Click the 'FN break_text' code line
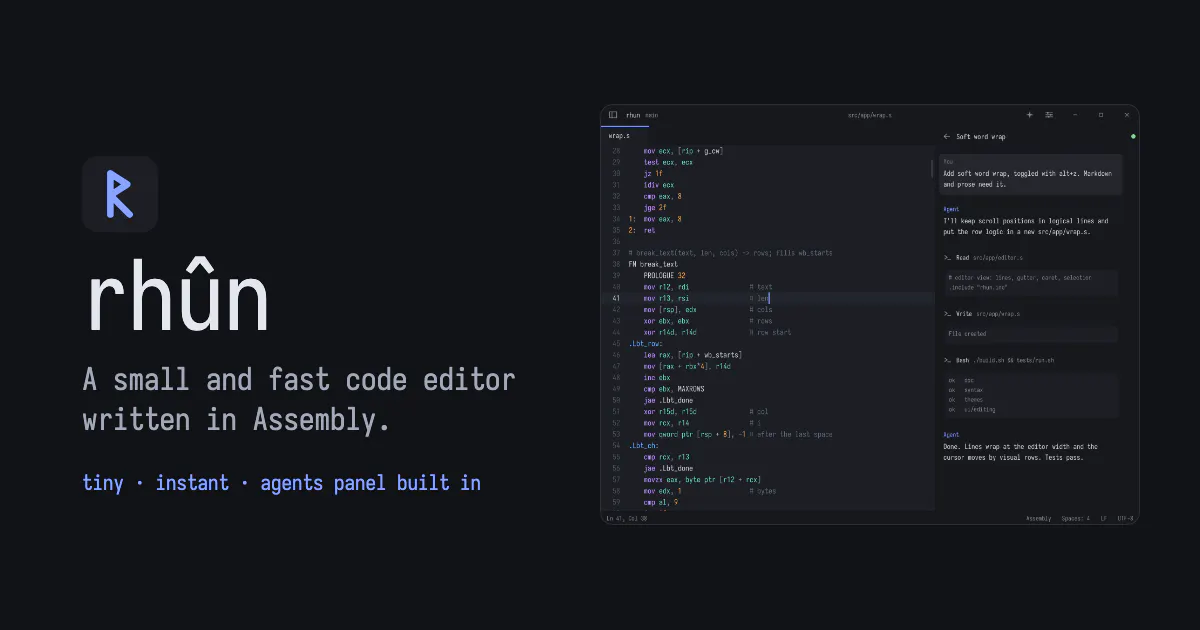This screenshot has height=630, width=1200. [x=653, y=264]
